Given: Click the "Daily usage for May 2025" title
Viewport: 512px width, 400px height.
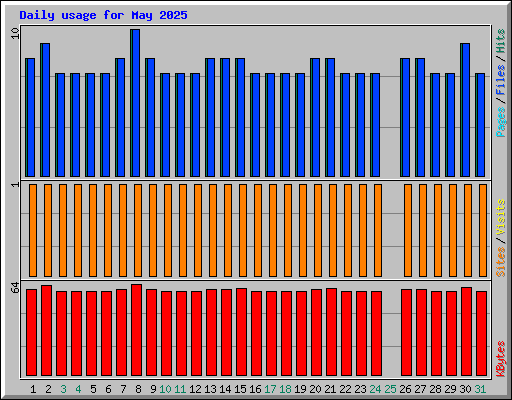Looking at the screenshot, I should coord(103,15).
